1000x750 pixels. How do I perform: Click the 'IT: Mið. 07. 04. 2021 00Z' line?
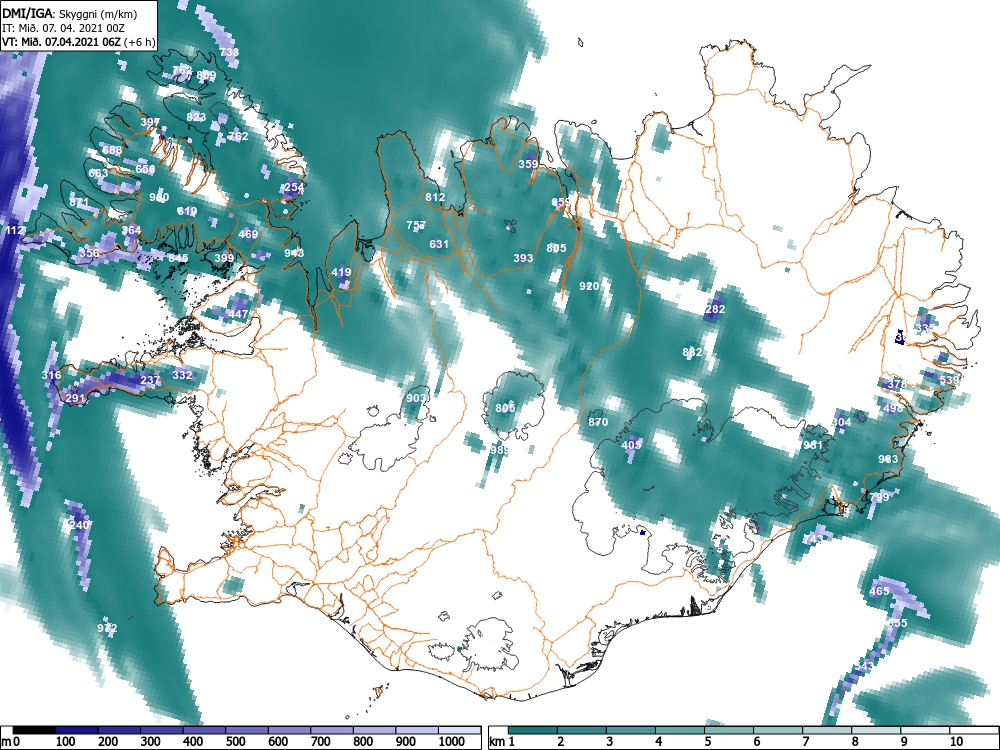tap(62, 28)
